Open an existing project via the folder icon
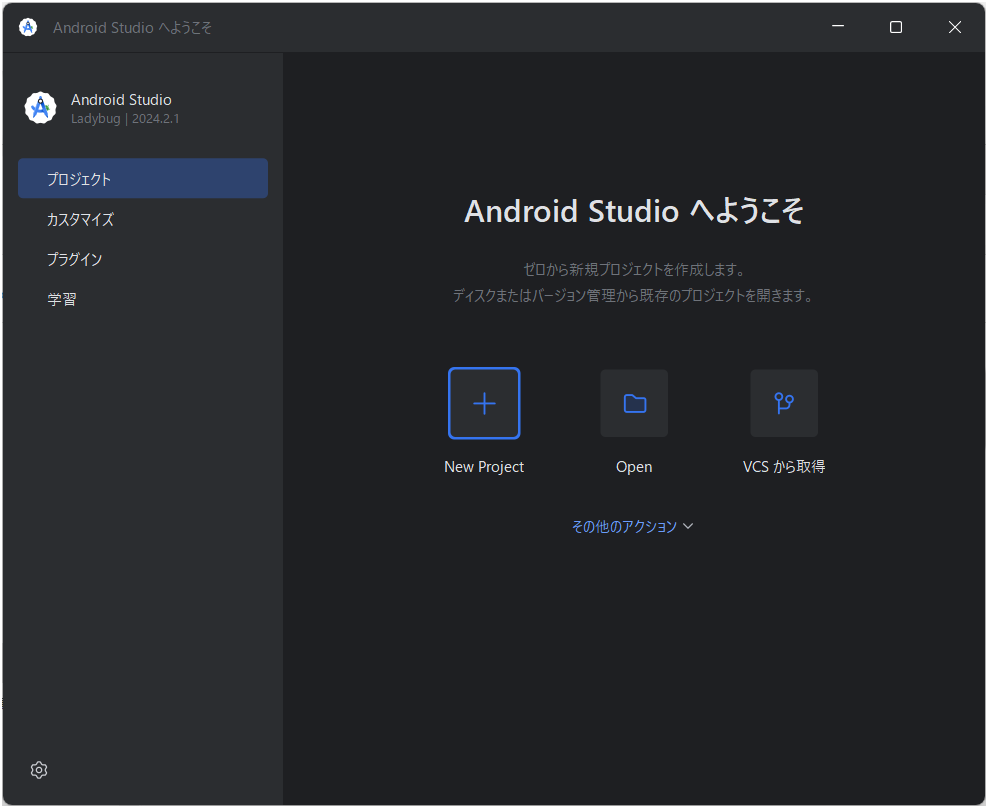The height and width of the screenshot is (808, 988). coord(634,403)
